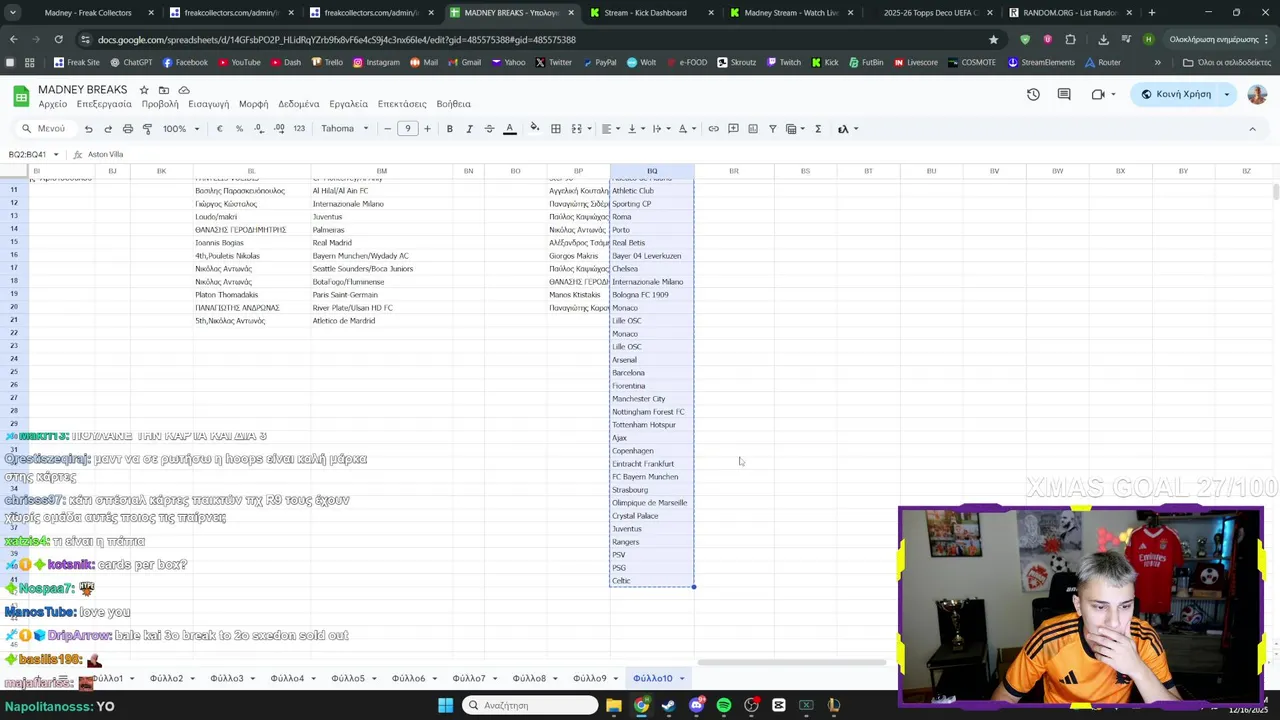
Task: Apply percent format with the % icon
Action: 239,129
